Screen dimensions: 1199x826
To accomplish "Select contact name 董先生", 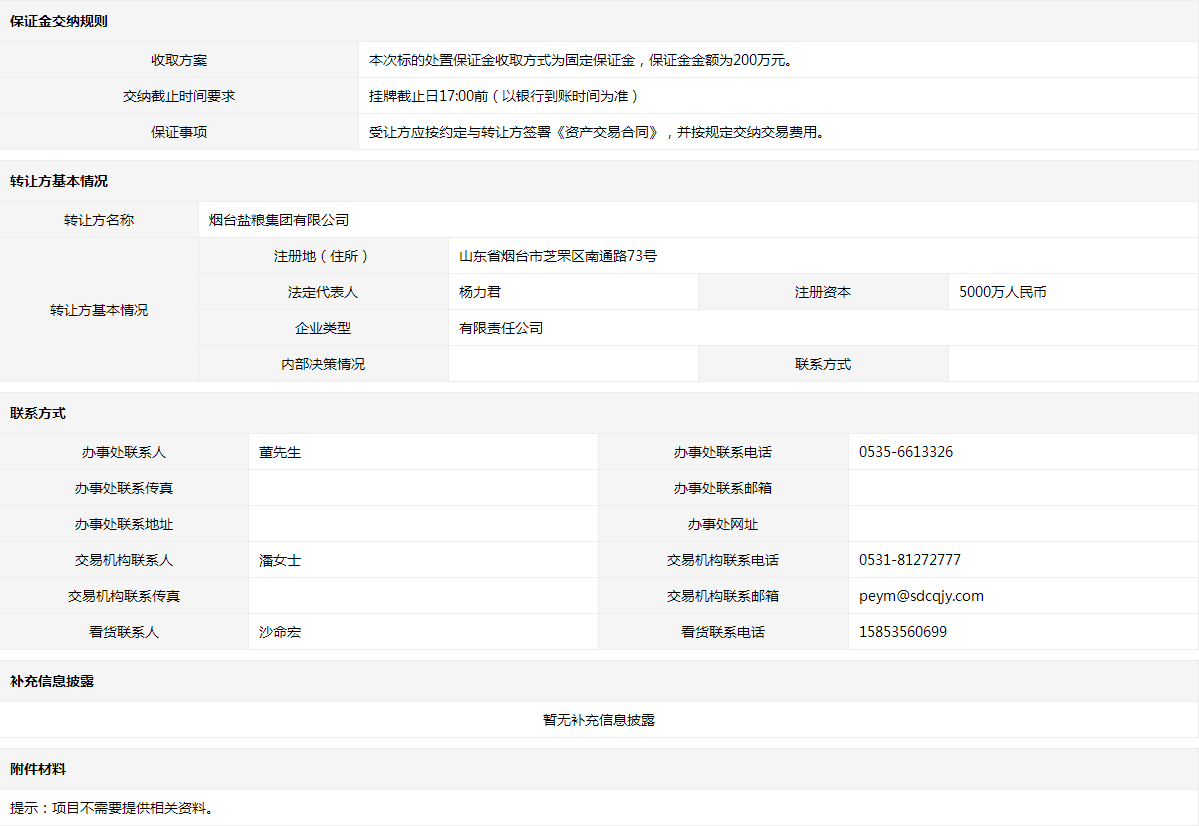I will 280,452.
